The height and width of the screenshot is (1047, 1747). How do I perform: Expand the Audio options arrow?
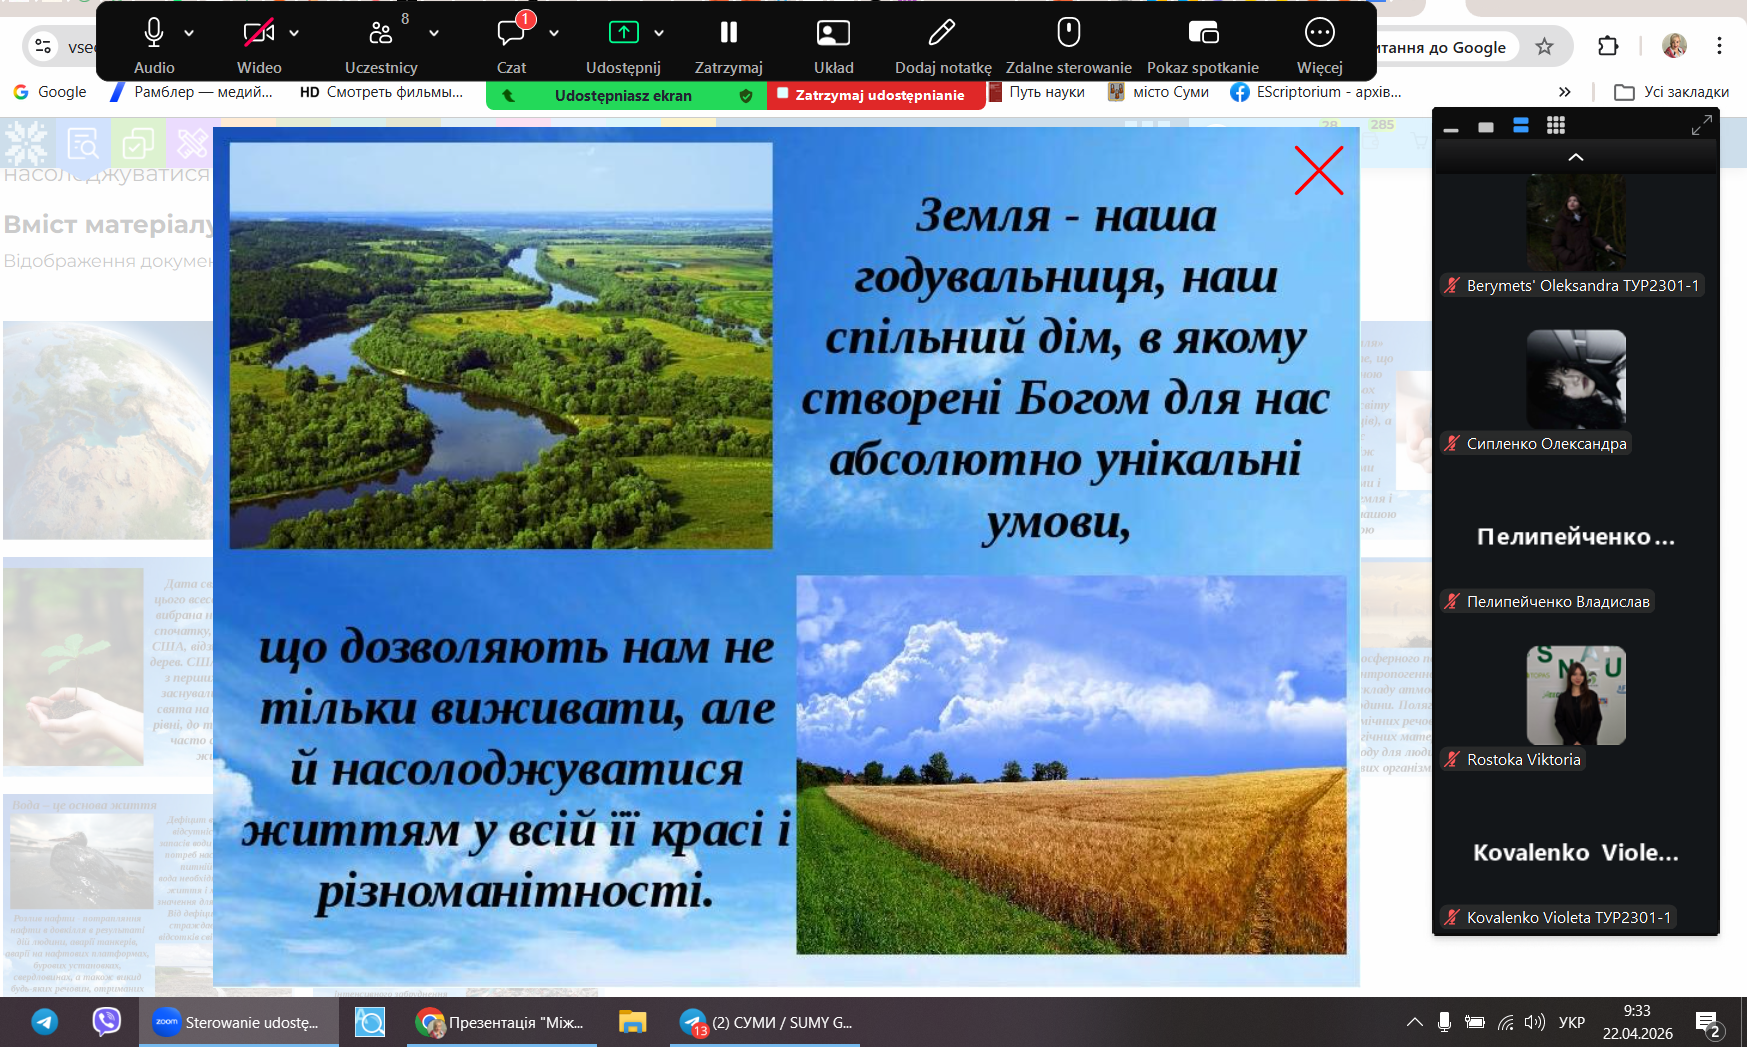[189, 33]
